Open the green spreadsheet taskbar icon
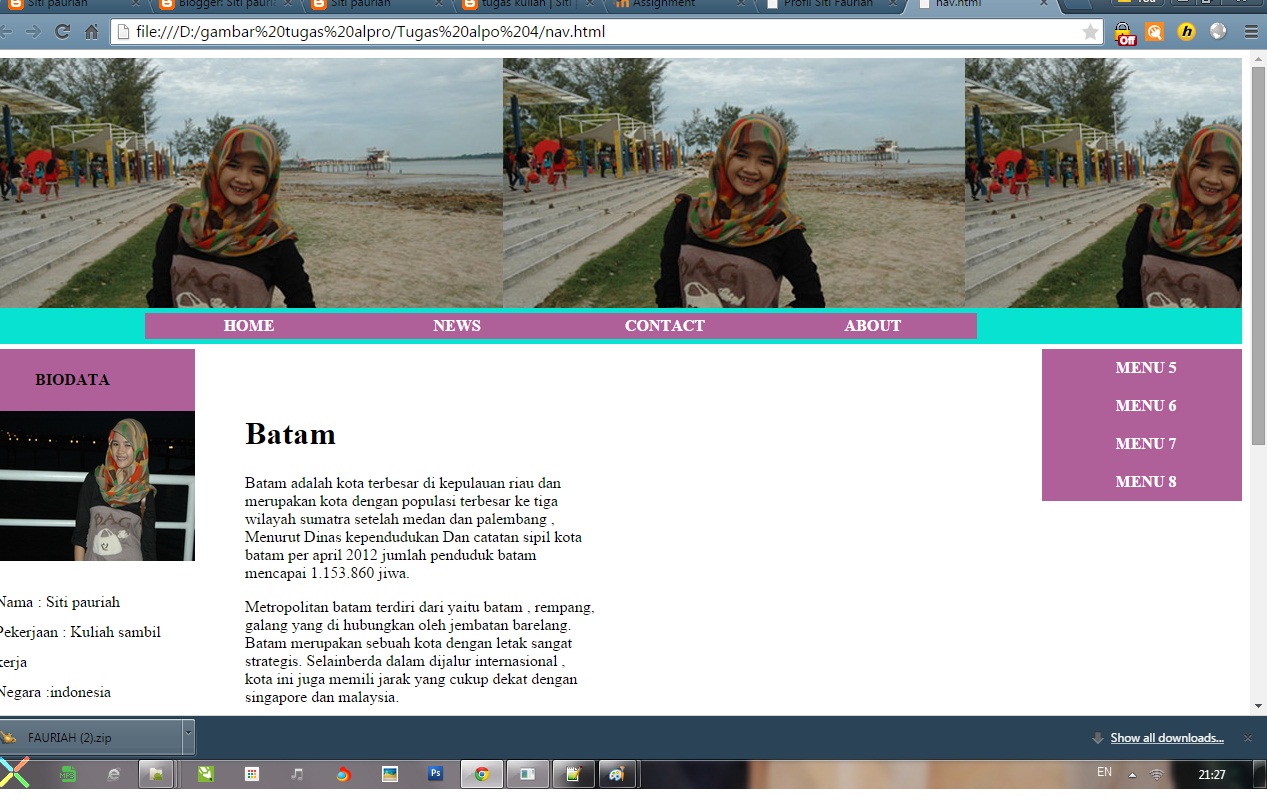The image size is (1267, 800). pos(68,774)
